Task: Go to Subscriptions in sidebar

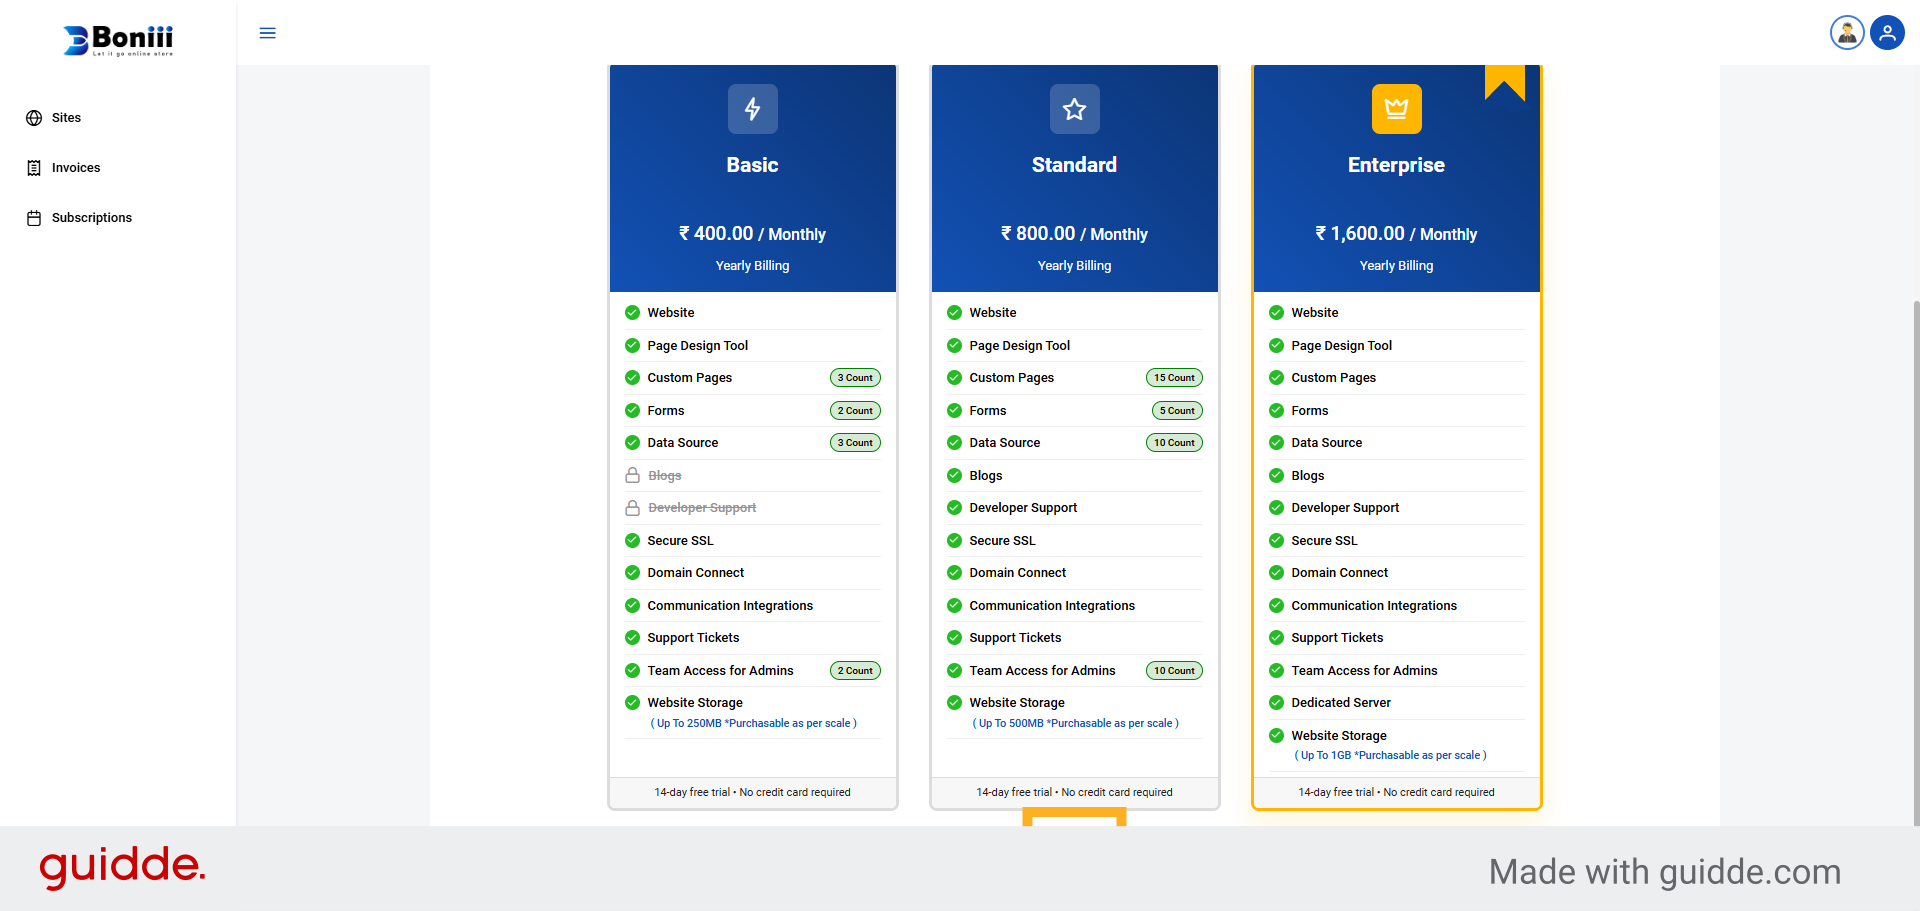Action: 91,218
